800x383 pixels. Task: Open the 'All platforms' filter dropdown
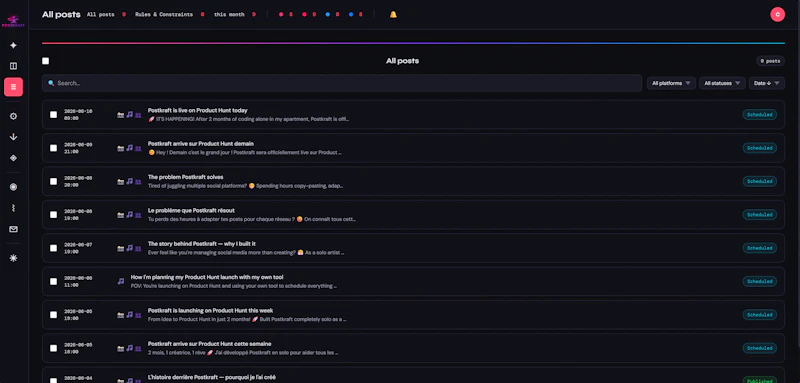pos(671,83)
